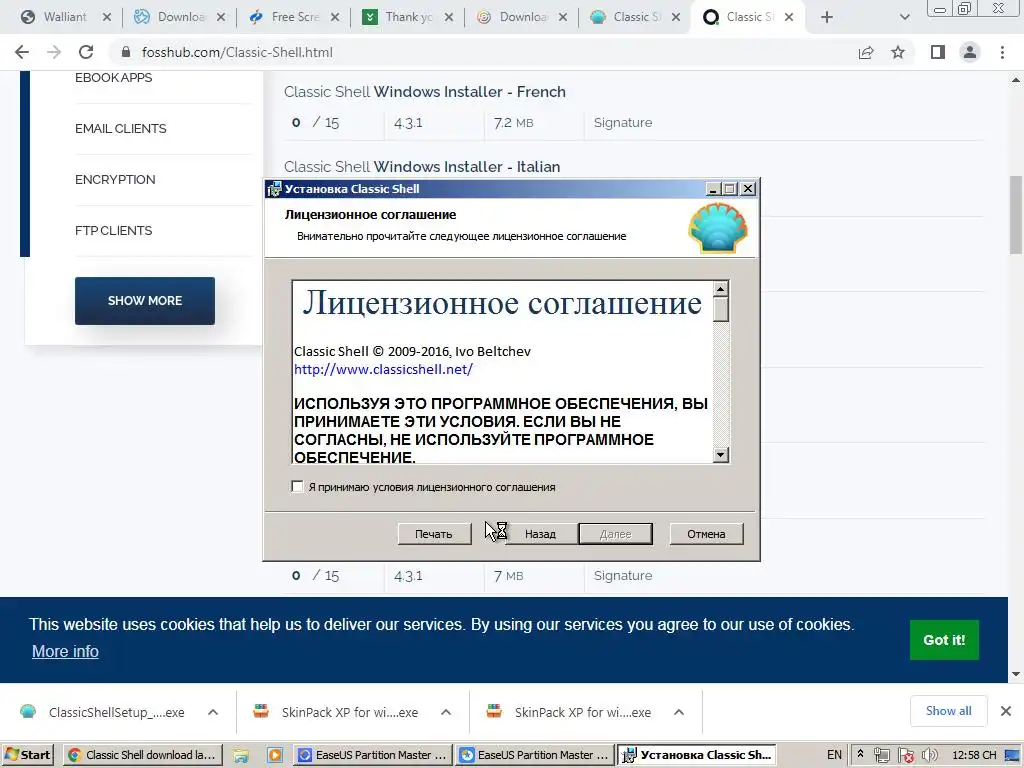1024x768 pixels.
Task: Open EBOOK APPS category
Action: pos(114,78)
